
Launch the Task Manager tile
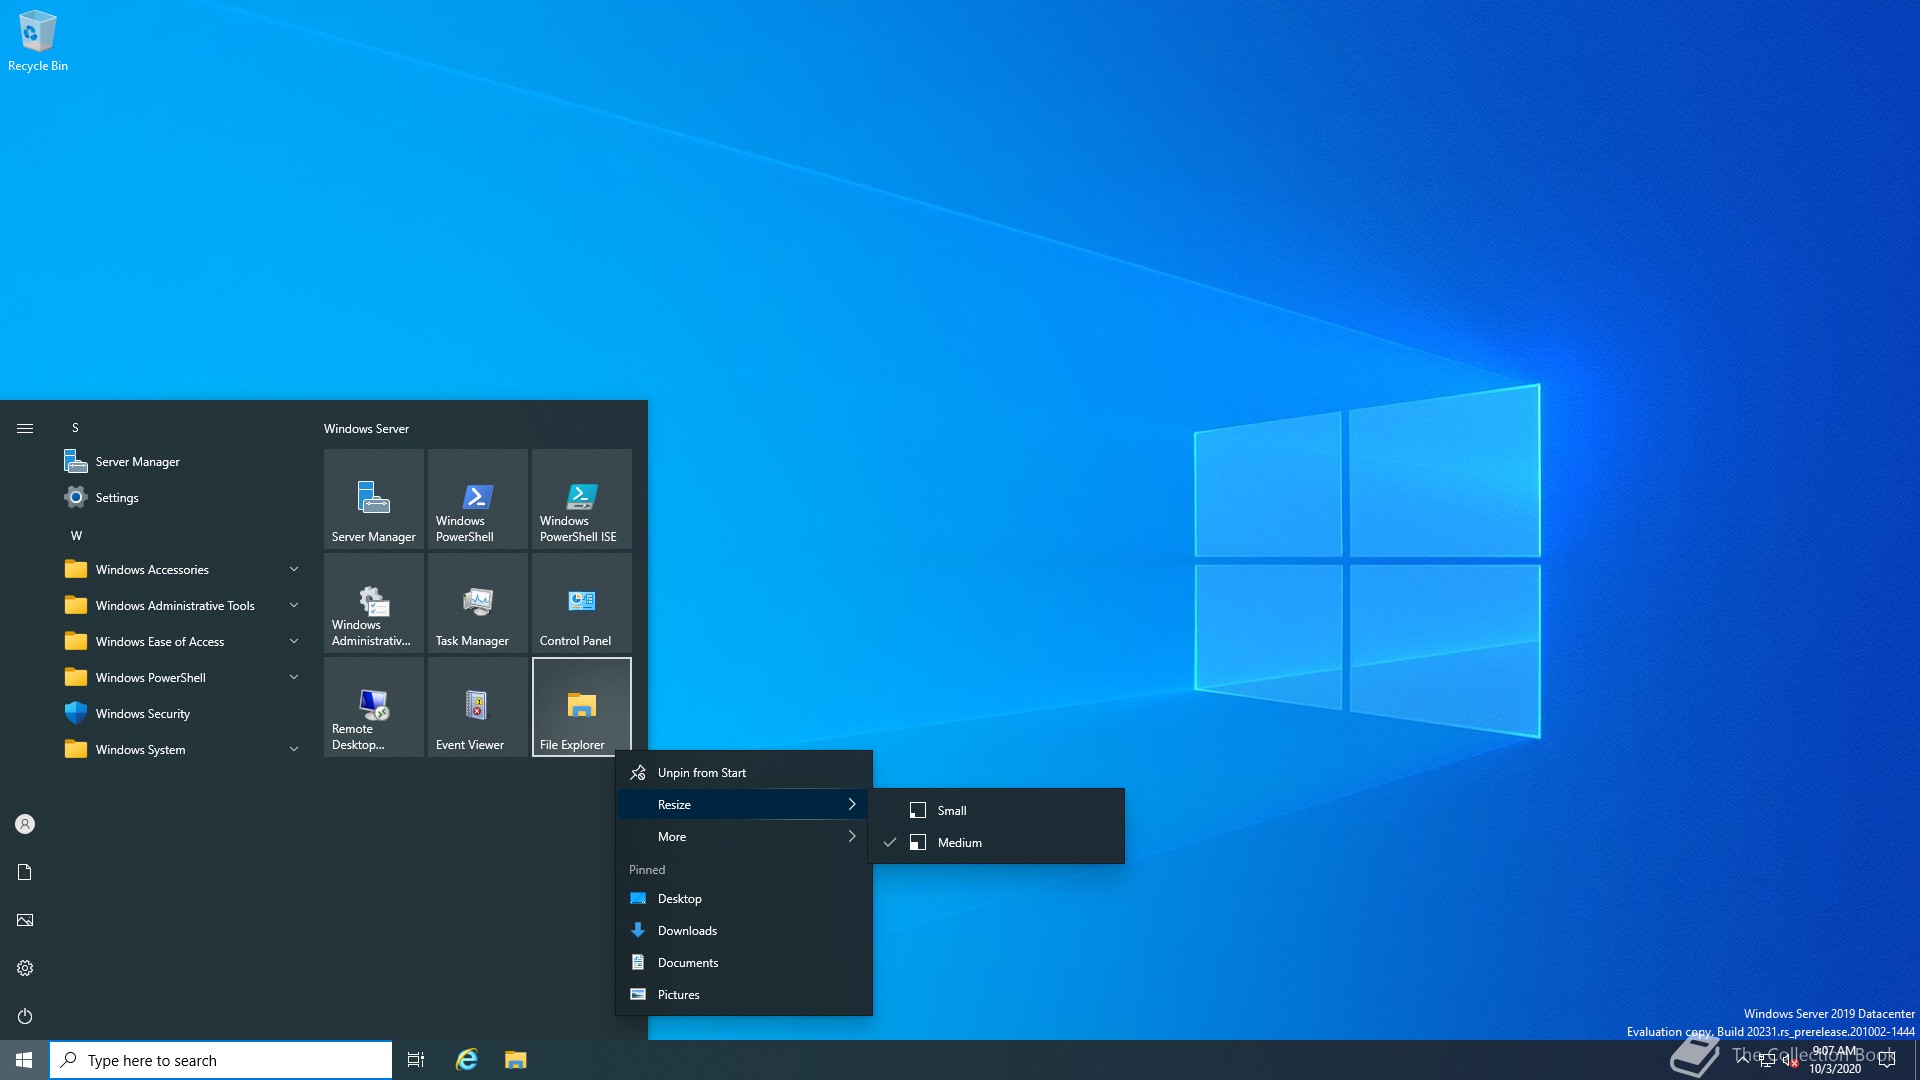point(478,602)
